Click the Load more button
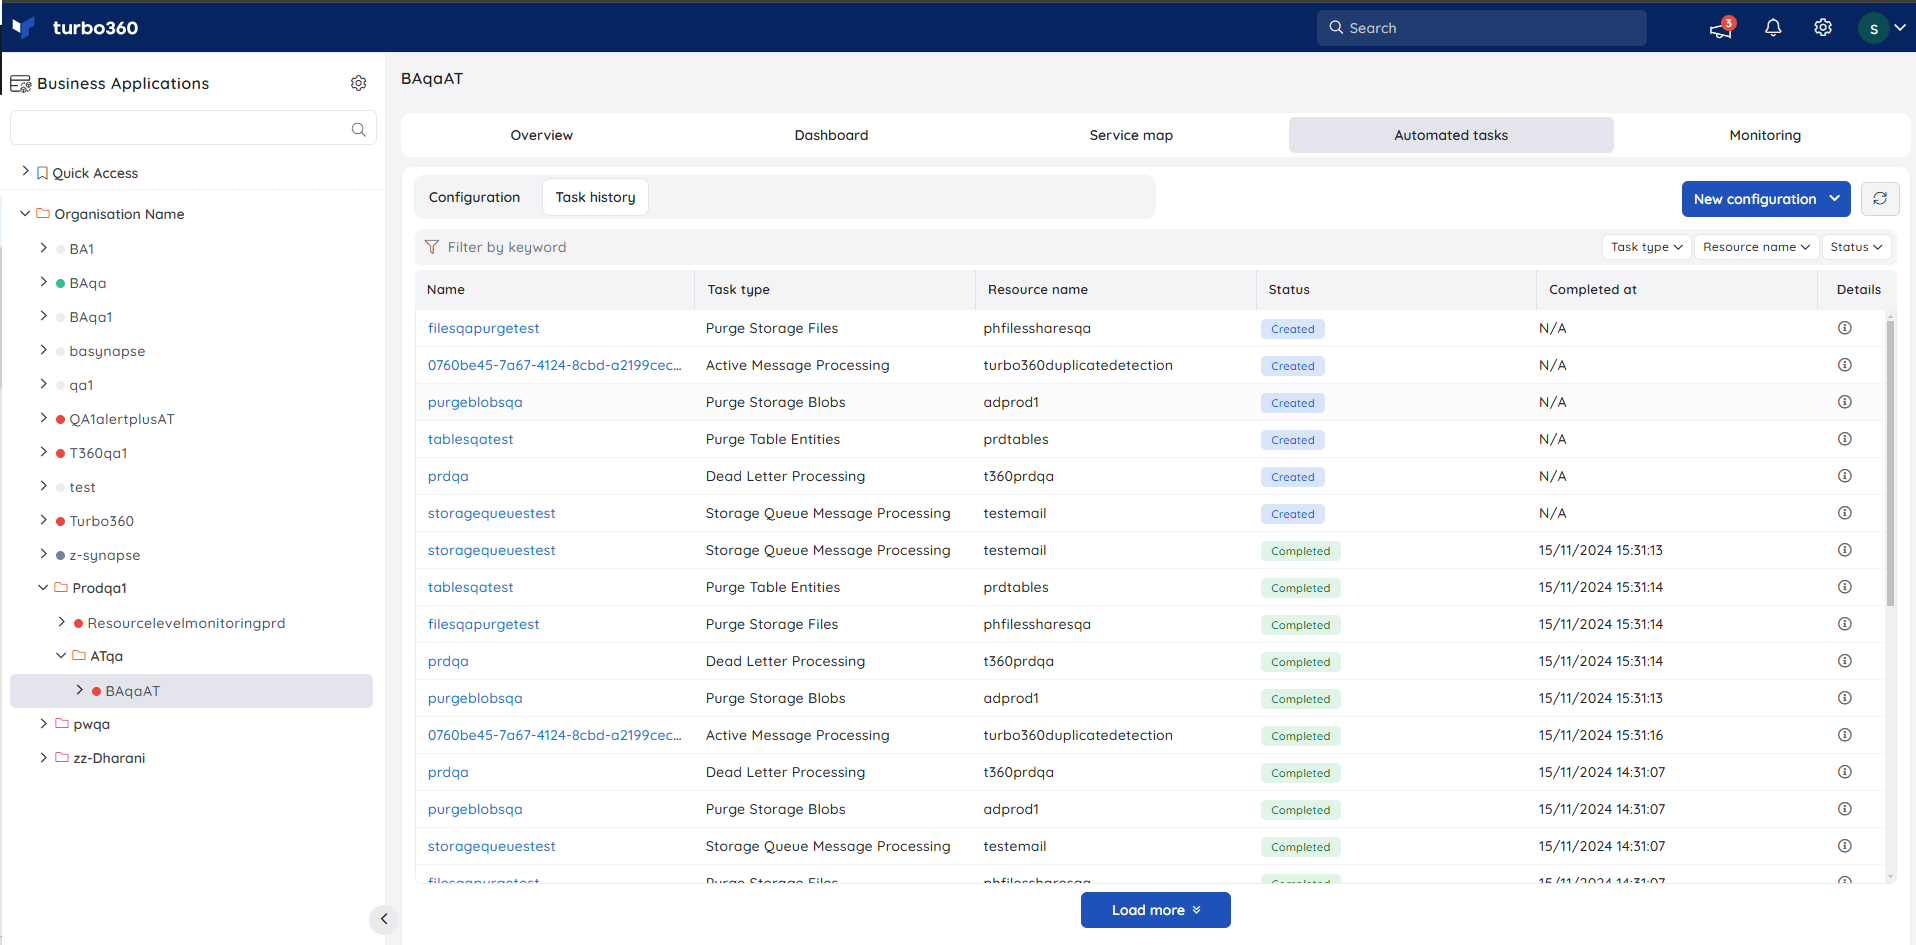 coord(1156,910)
